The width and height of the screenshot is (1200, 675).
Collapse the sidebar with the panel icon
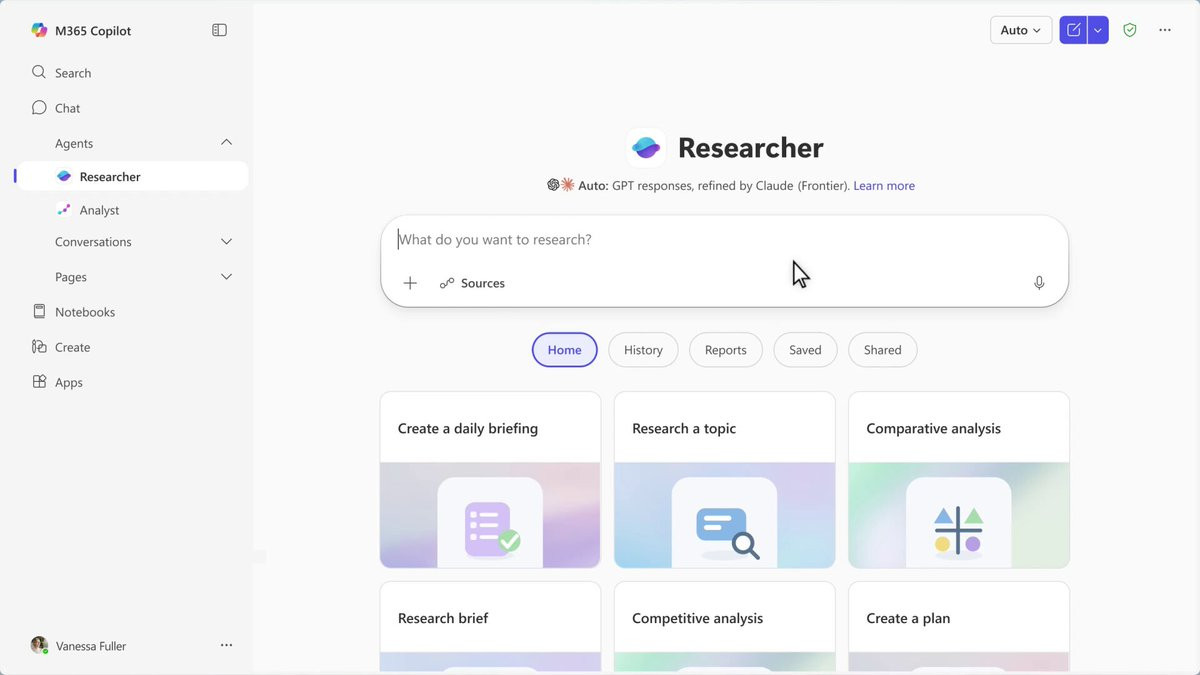click(x=220, y=30)
